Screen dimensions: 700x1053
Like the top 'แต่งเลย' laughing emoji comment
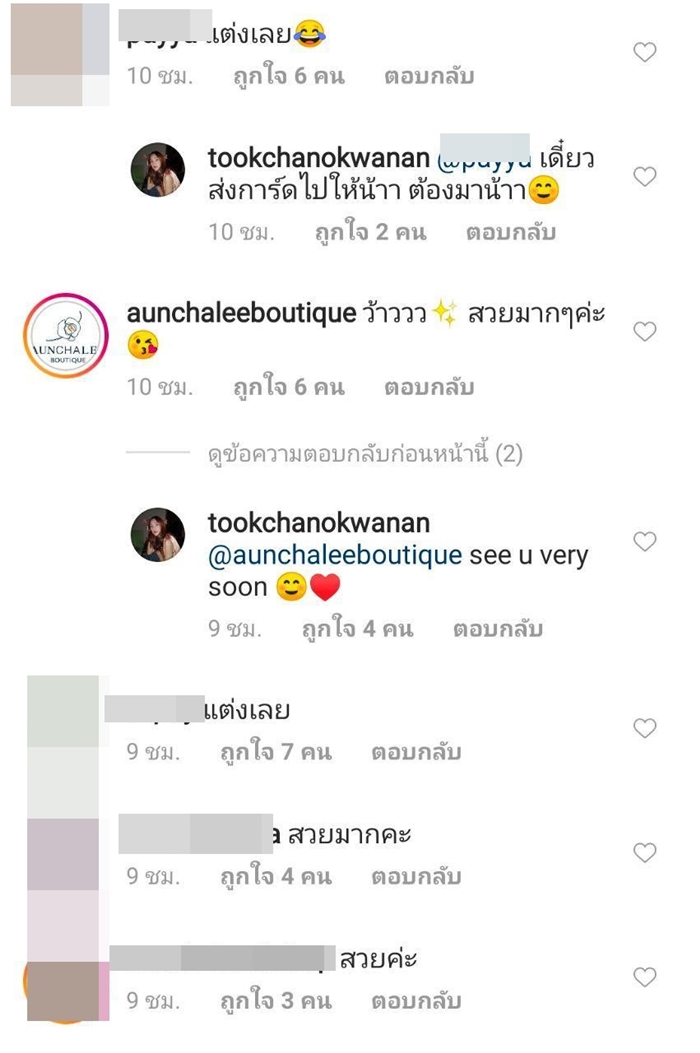[x=645, y=52]
